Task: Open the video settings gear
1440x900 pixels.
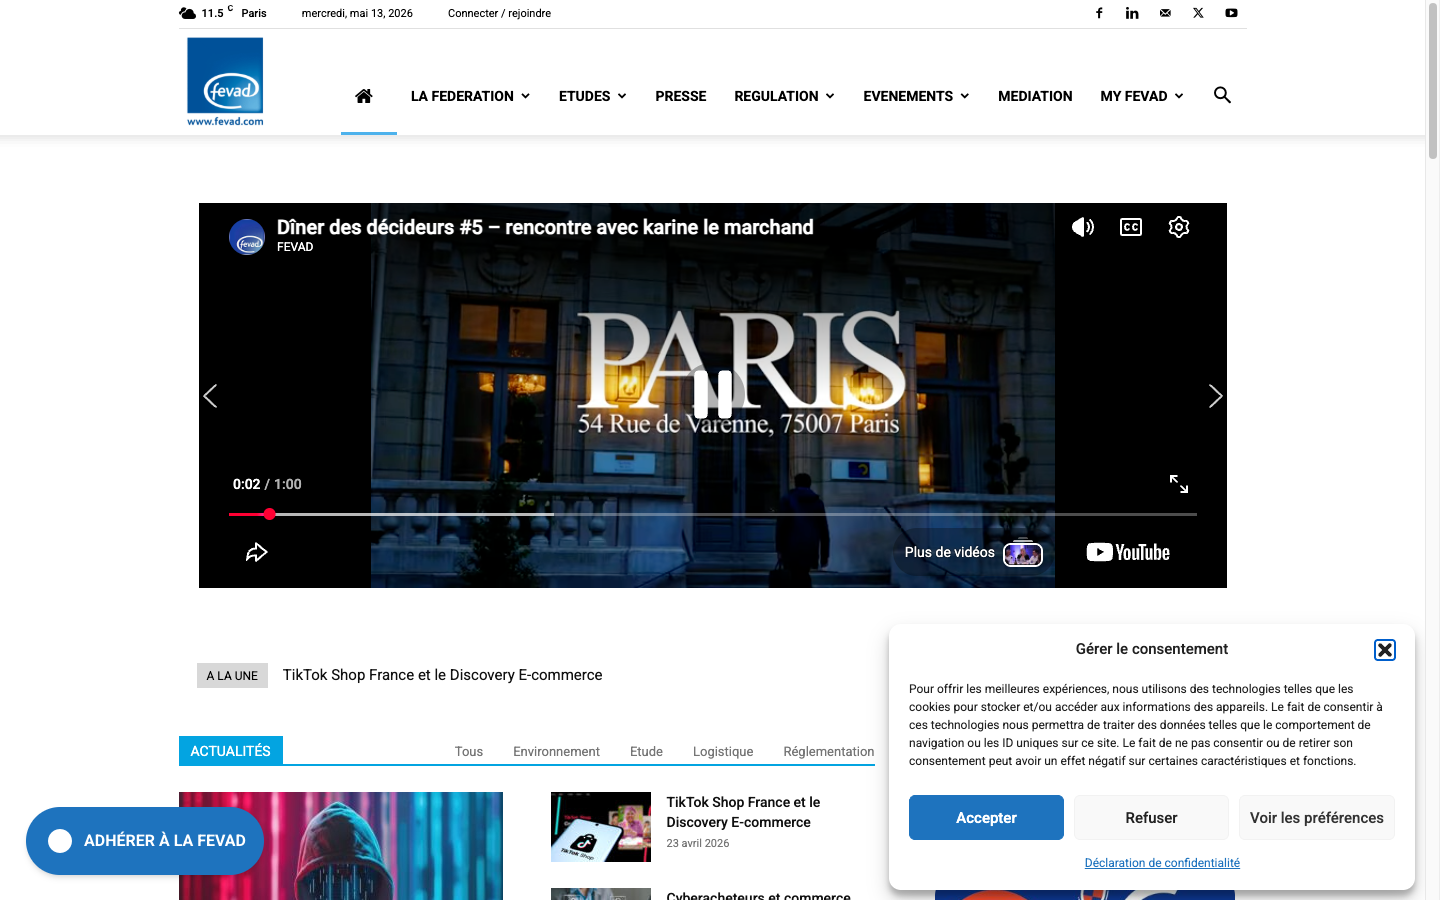Action: (x=1179, y=227)
